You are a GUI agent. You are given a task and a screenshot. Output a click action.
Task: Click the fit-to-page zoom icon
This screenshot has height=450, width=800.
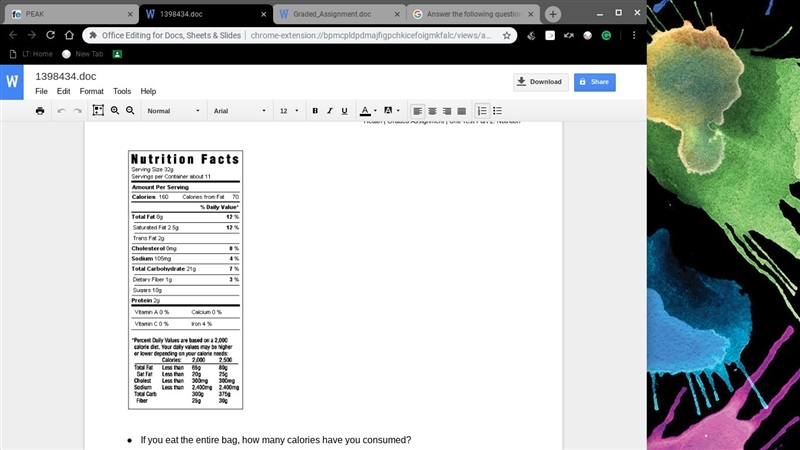tap(98, 110)
